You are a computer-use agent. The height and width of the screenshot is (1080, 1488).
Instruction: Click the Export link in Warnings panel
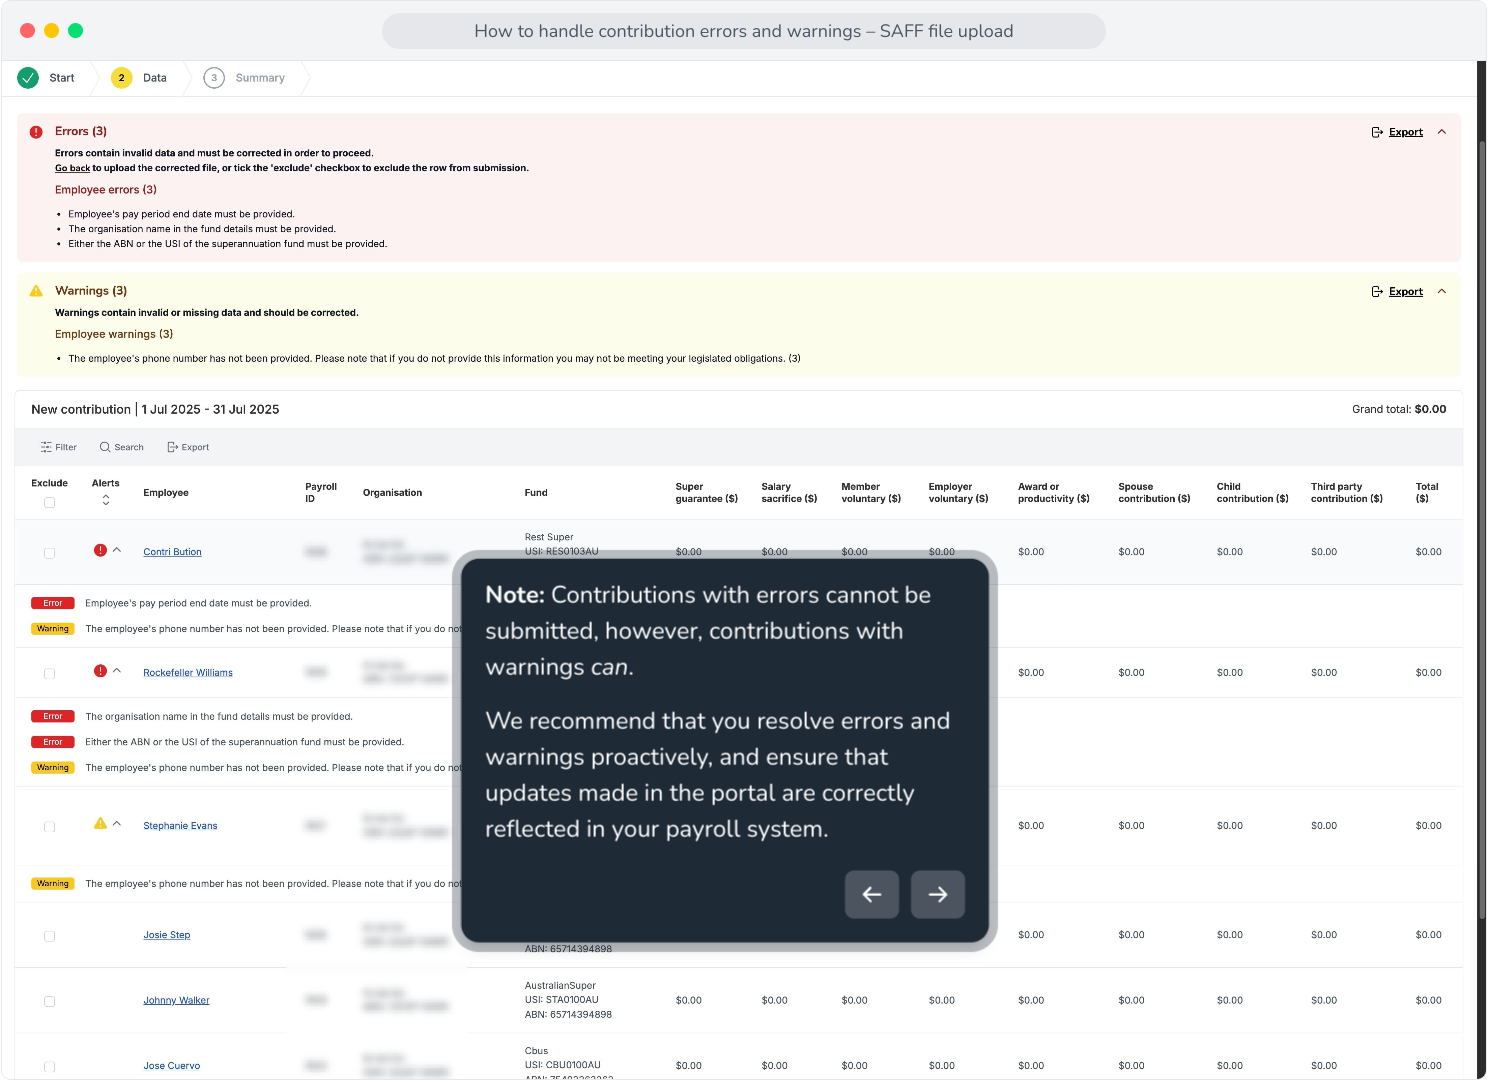pyautogui.click(x=1406, y=292)
